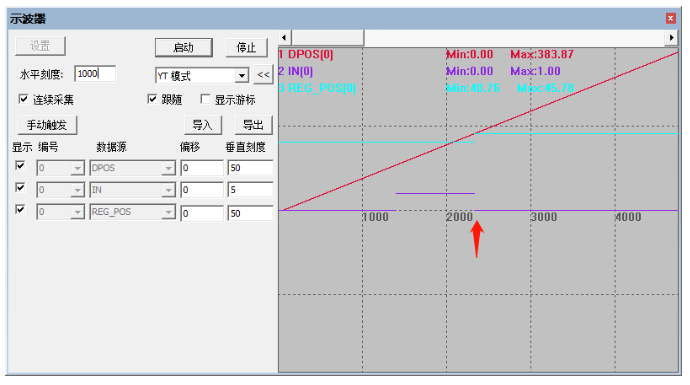690x385 pixels.
Task: Uncheck display checkbox for DPOS row
Action: click(20, 166)
